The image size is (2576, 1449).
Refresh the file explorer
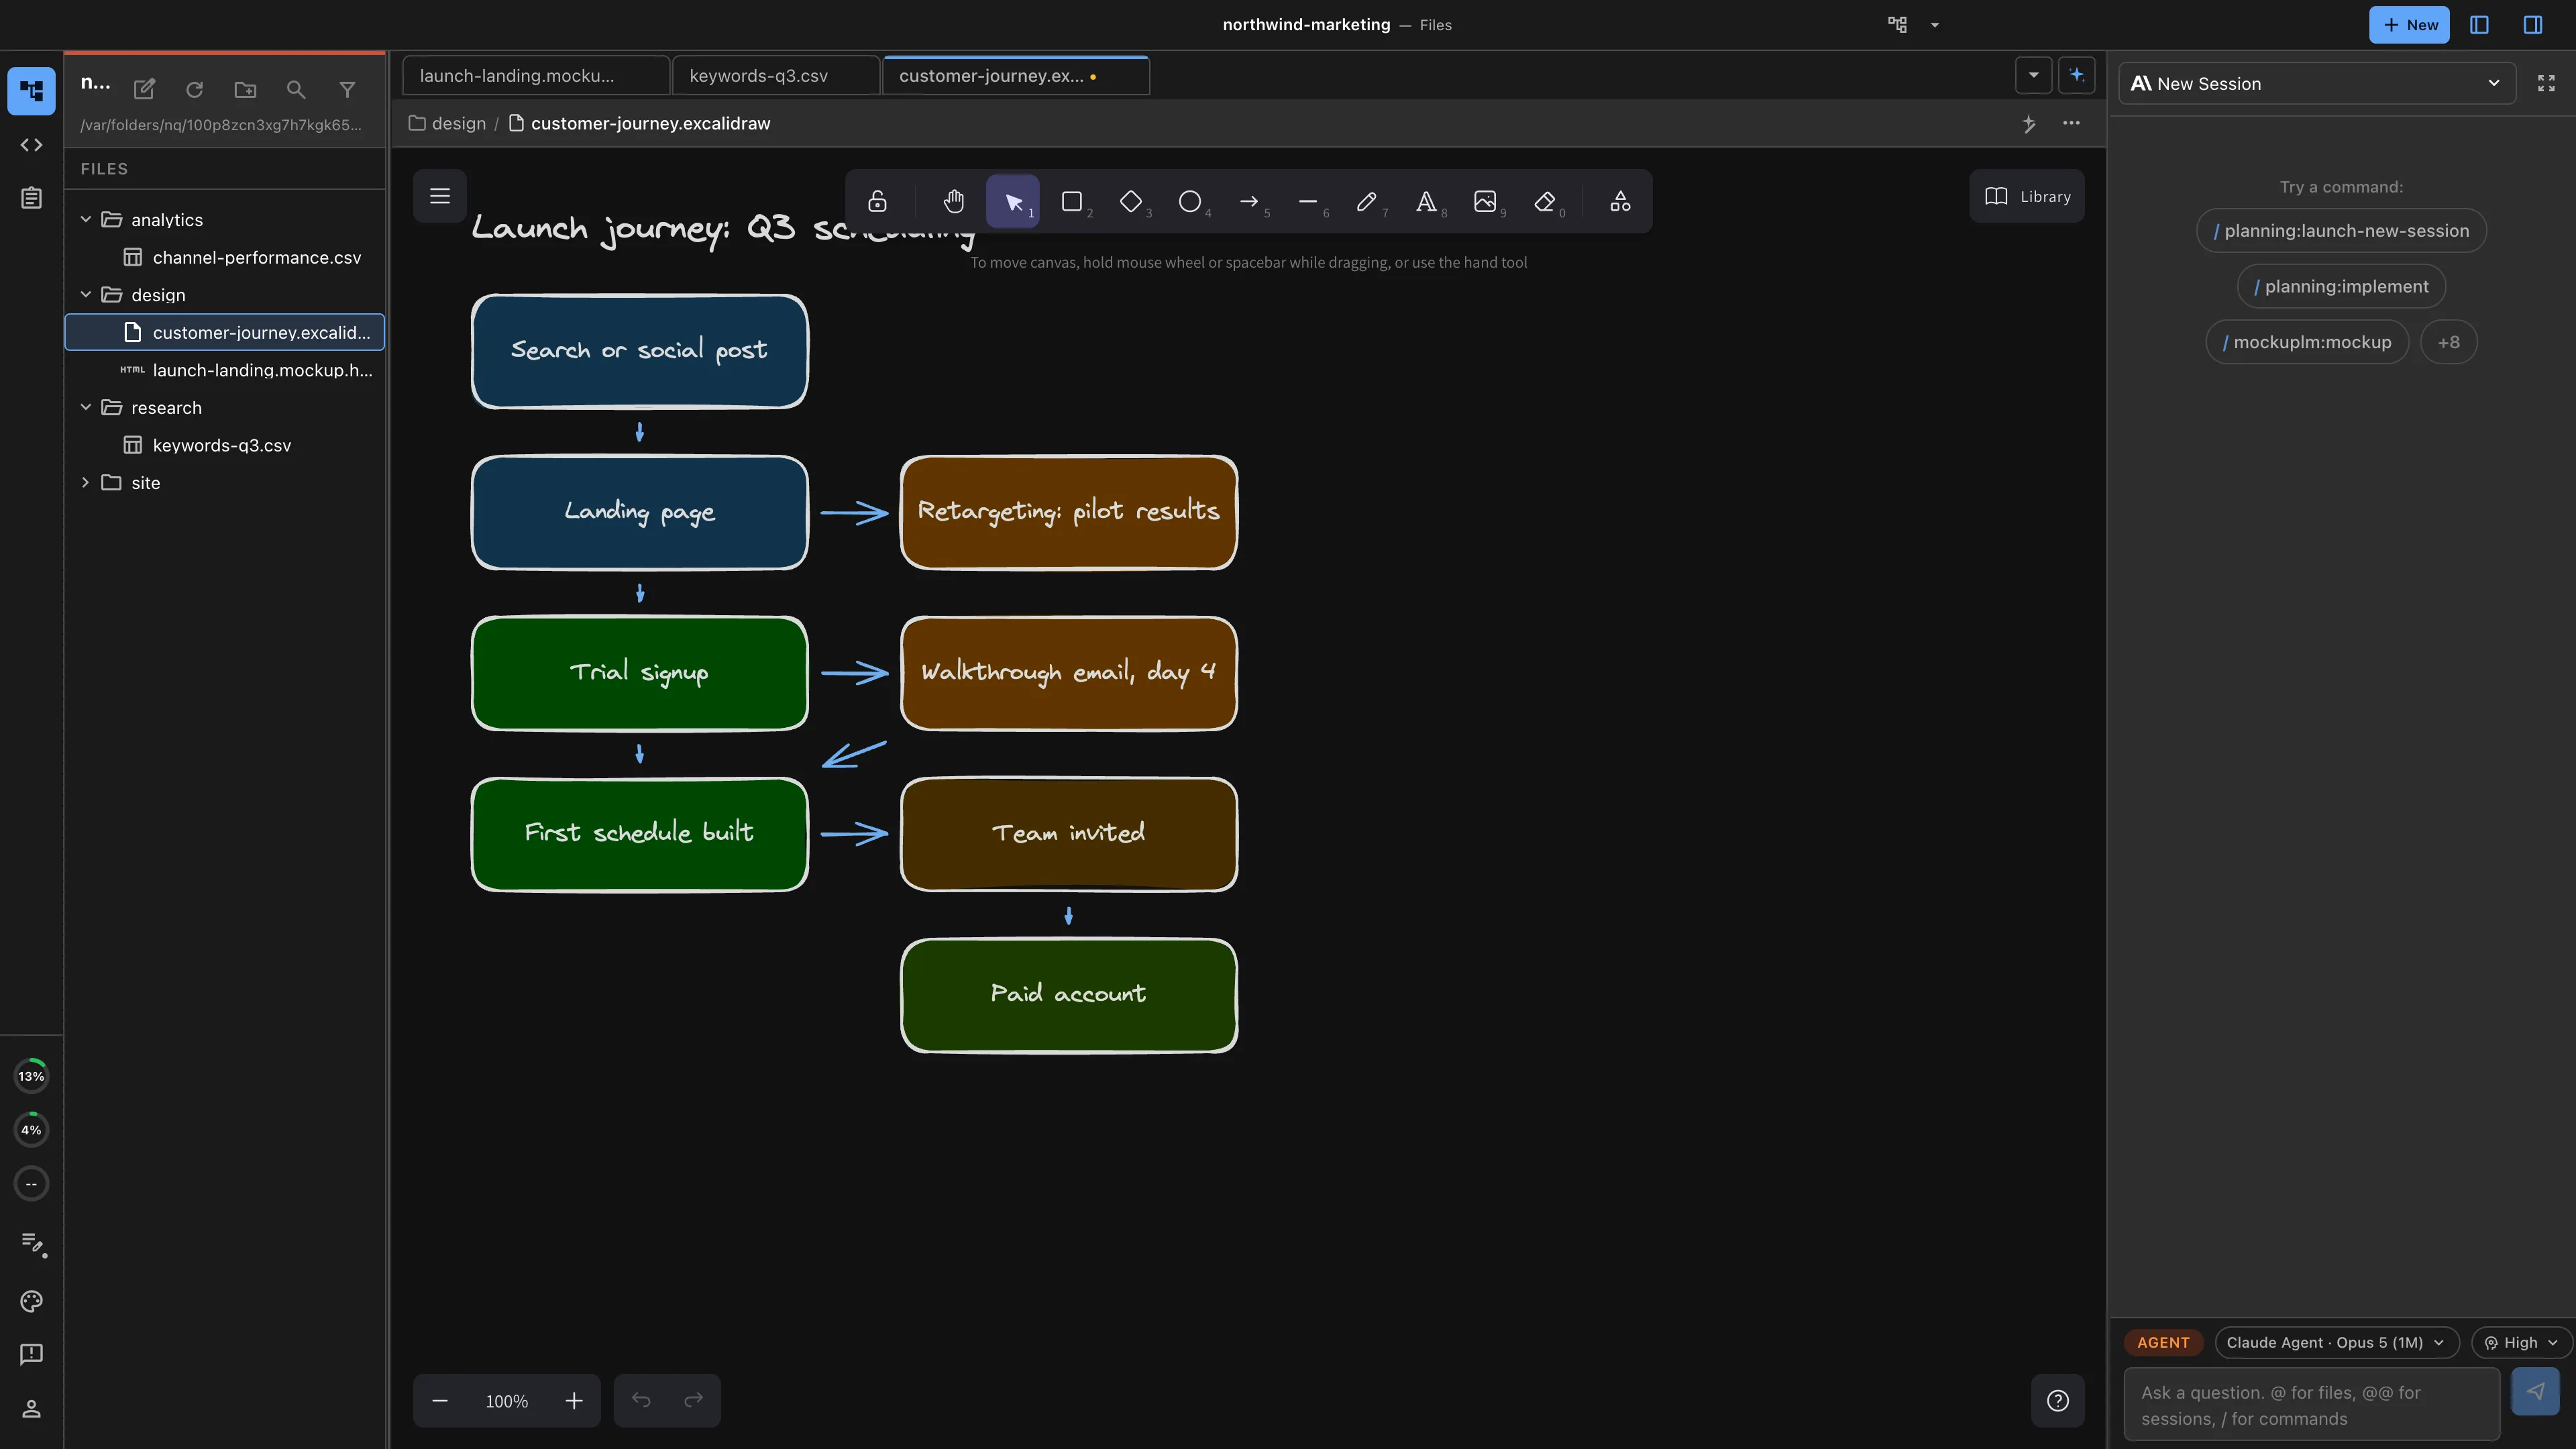[x=195, y=89]
